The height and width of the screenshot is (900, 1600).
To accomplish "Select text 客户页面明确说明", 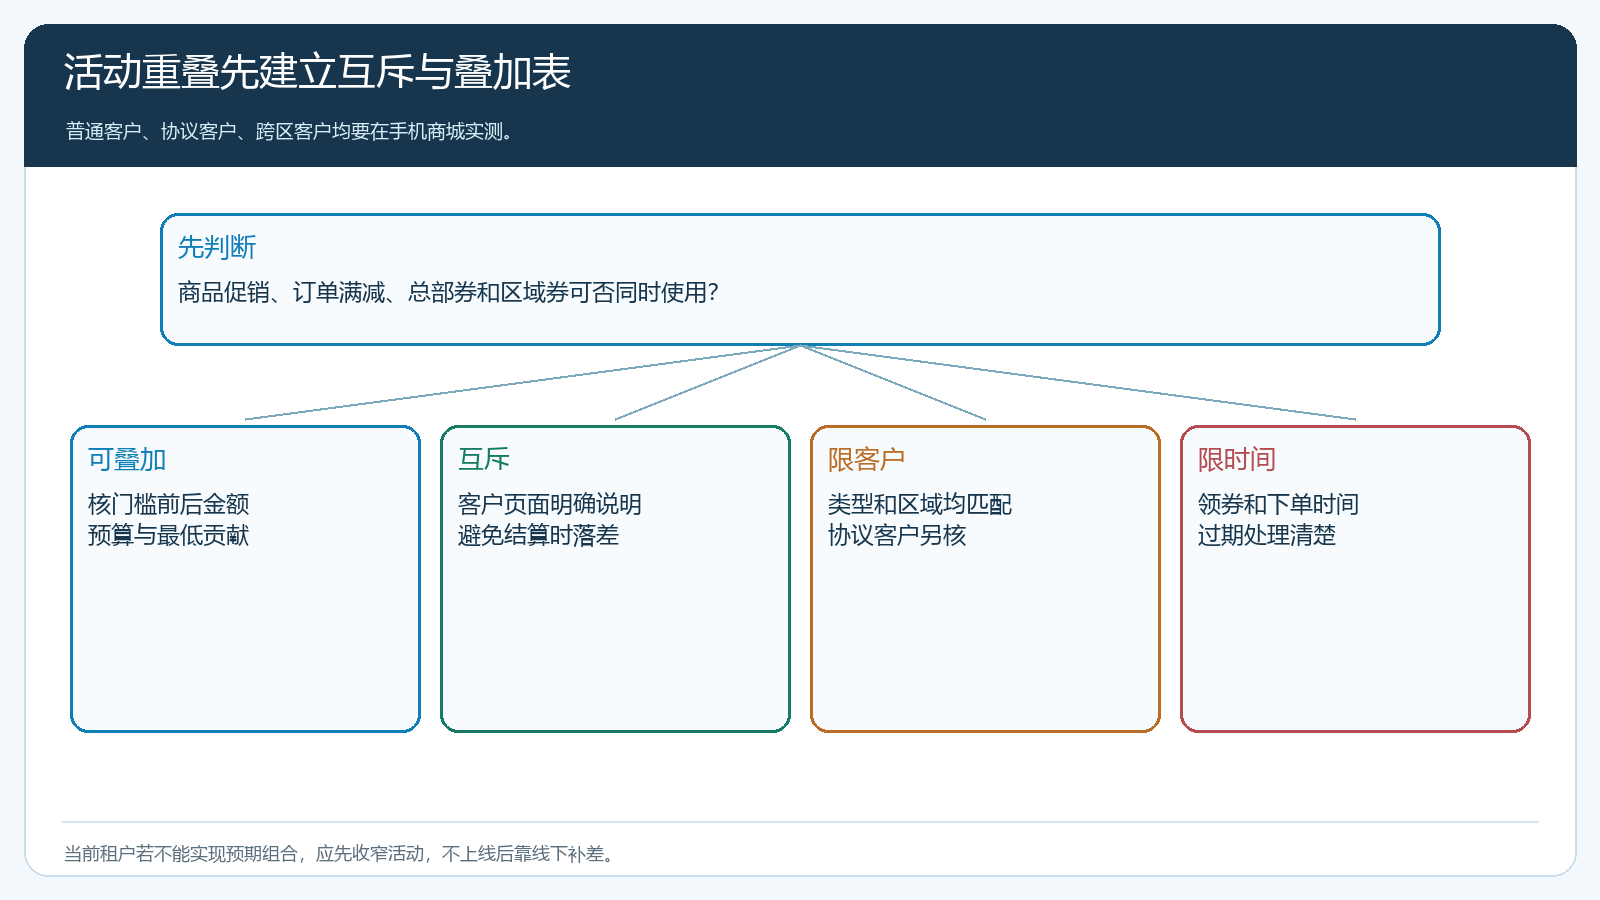I will (x=550, y=504).
